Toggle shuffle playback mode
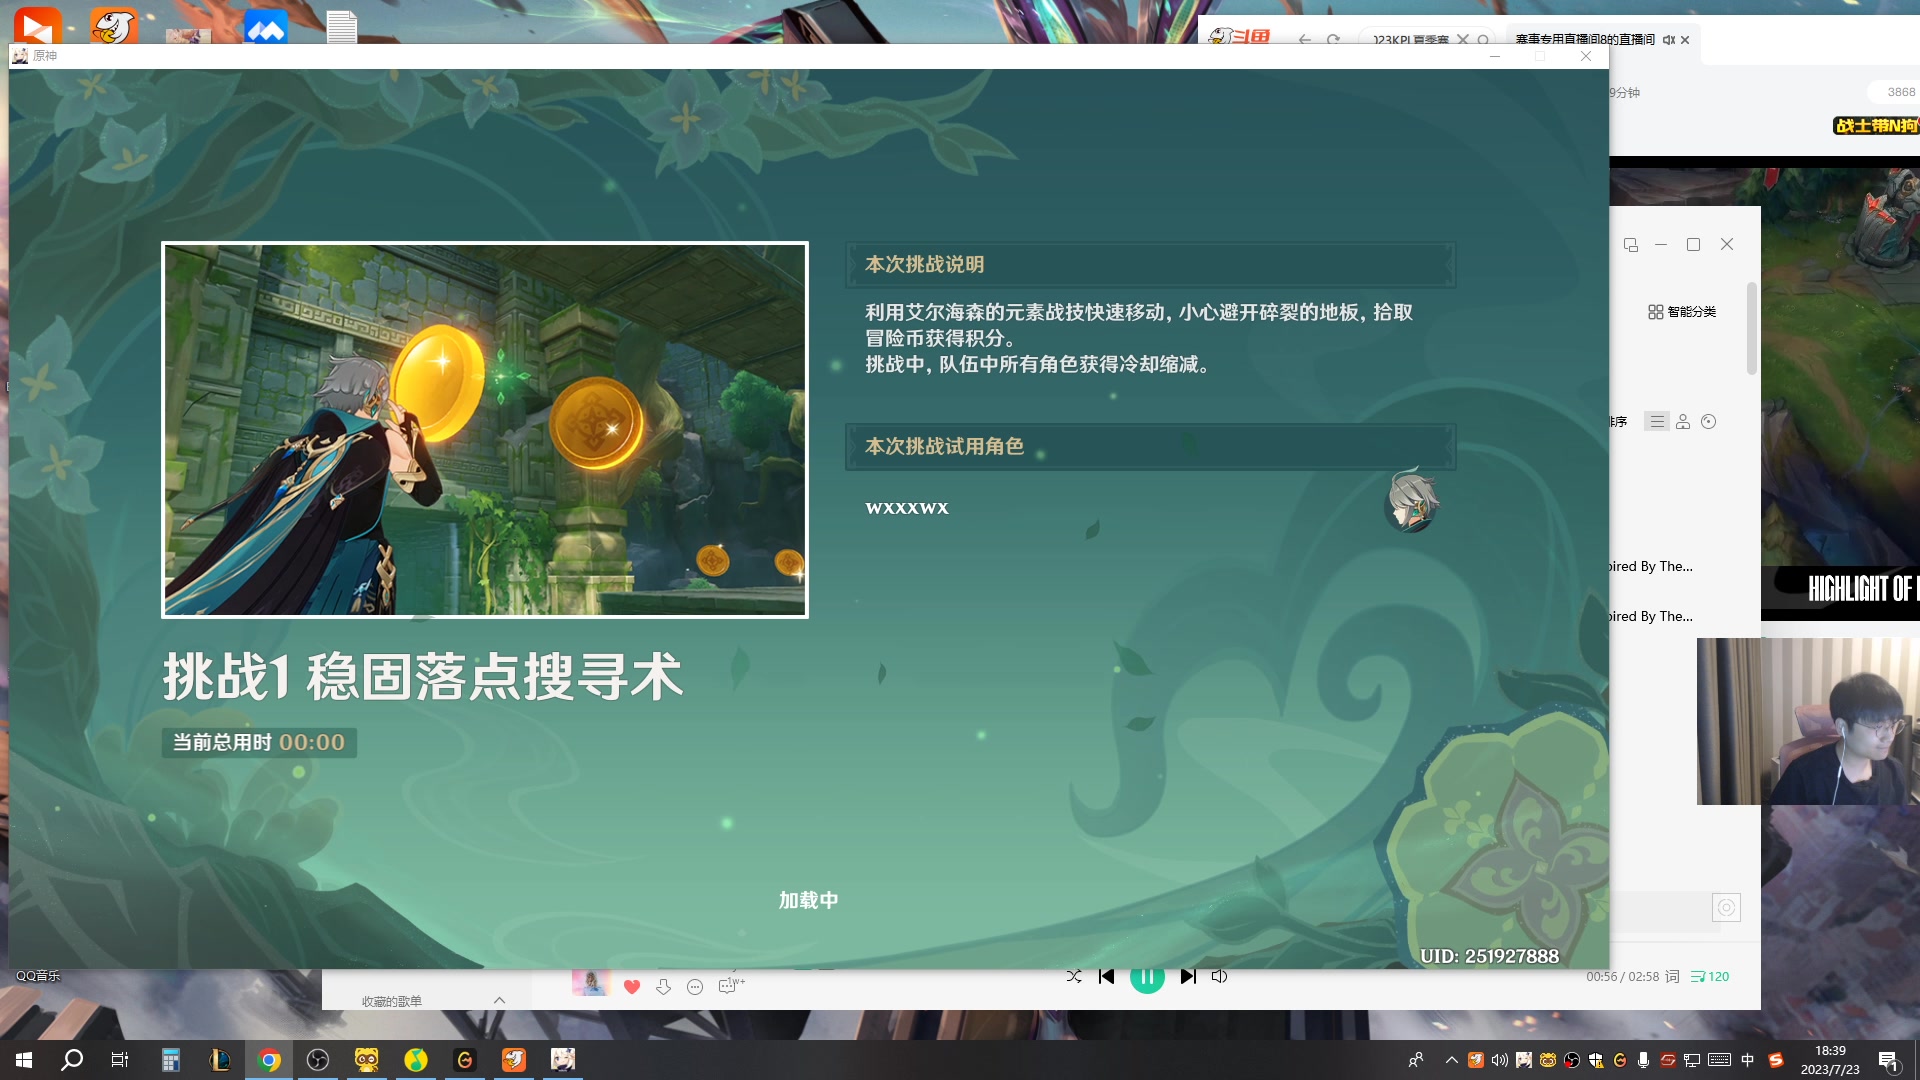Viewport: 1920px width, 1080px height. [1074, 976]
